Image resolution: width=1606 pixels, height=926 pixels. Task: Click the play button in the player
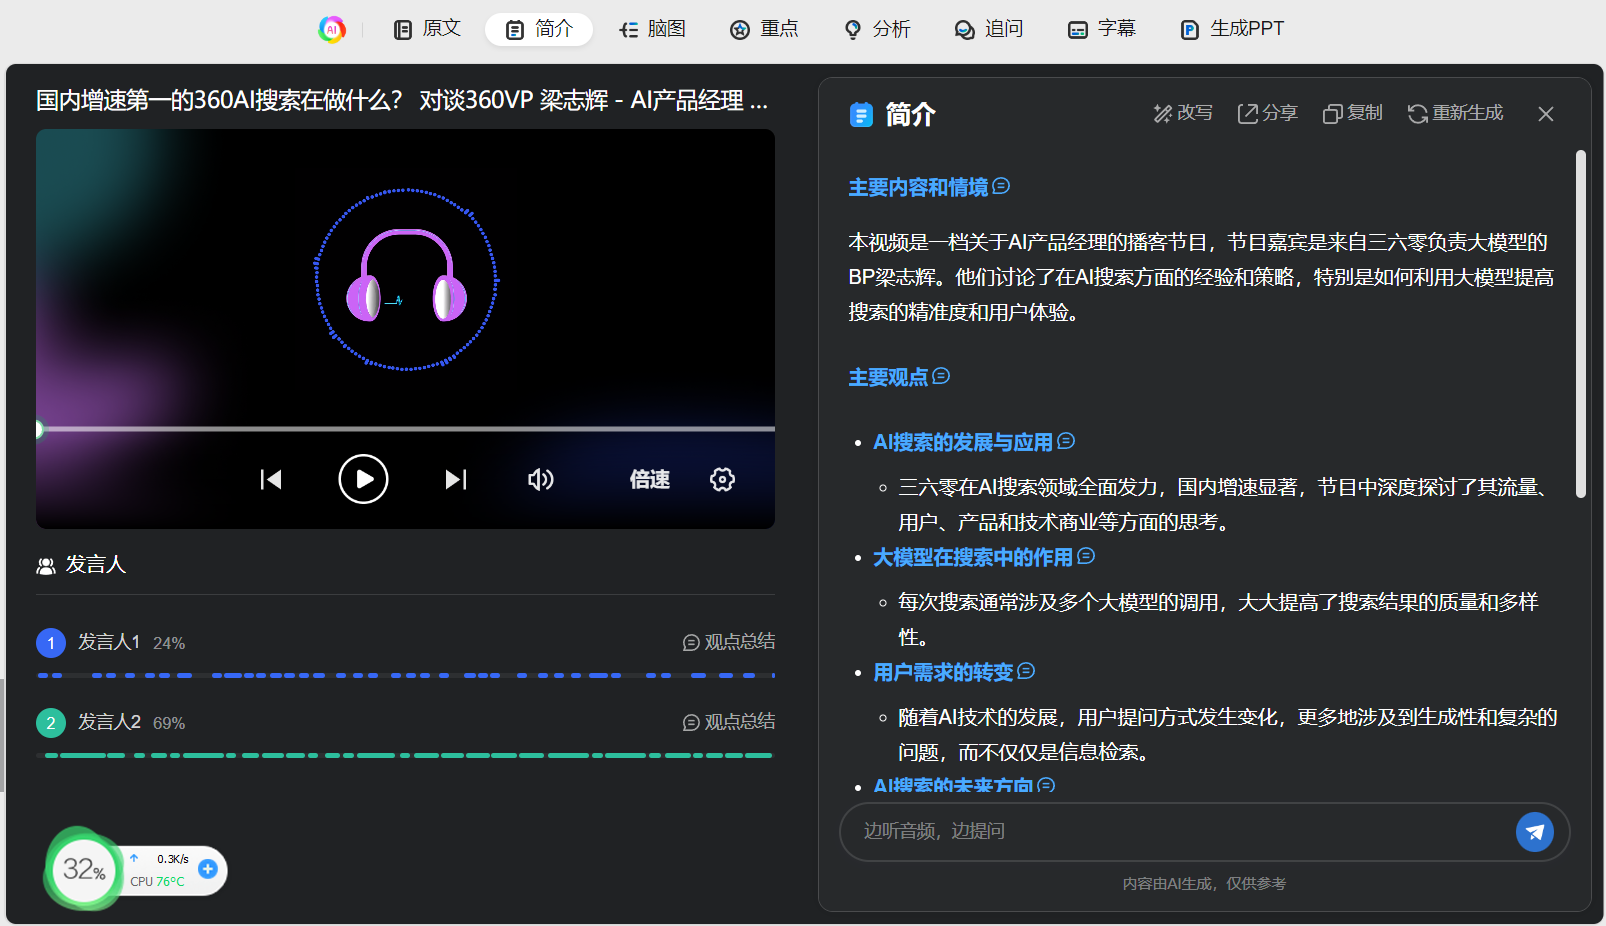[x=363, y=479]
